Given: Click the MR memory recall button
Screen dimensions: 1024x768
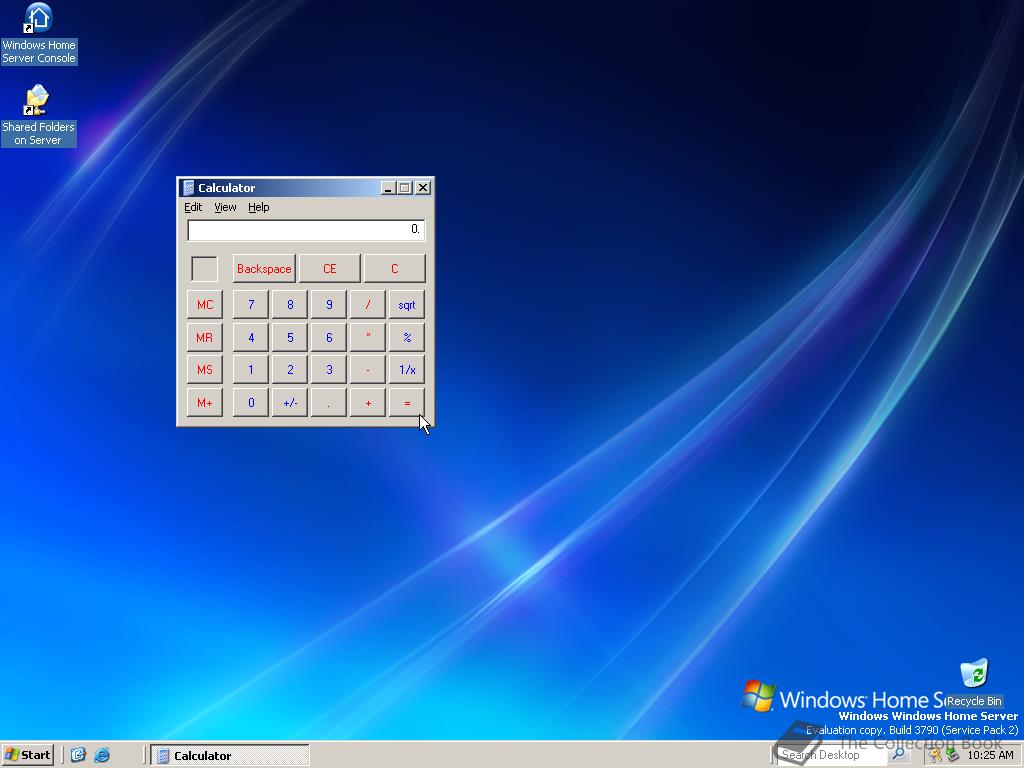Looking at the screenshot, I should pos(204,337).
